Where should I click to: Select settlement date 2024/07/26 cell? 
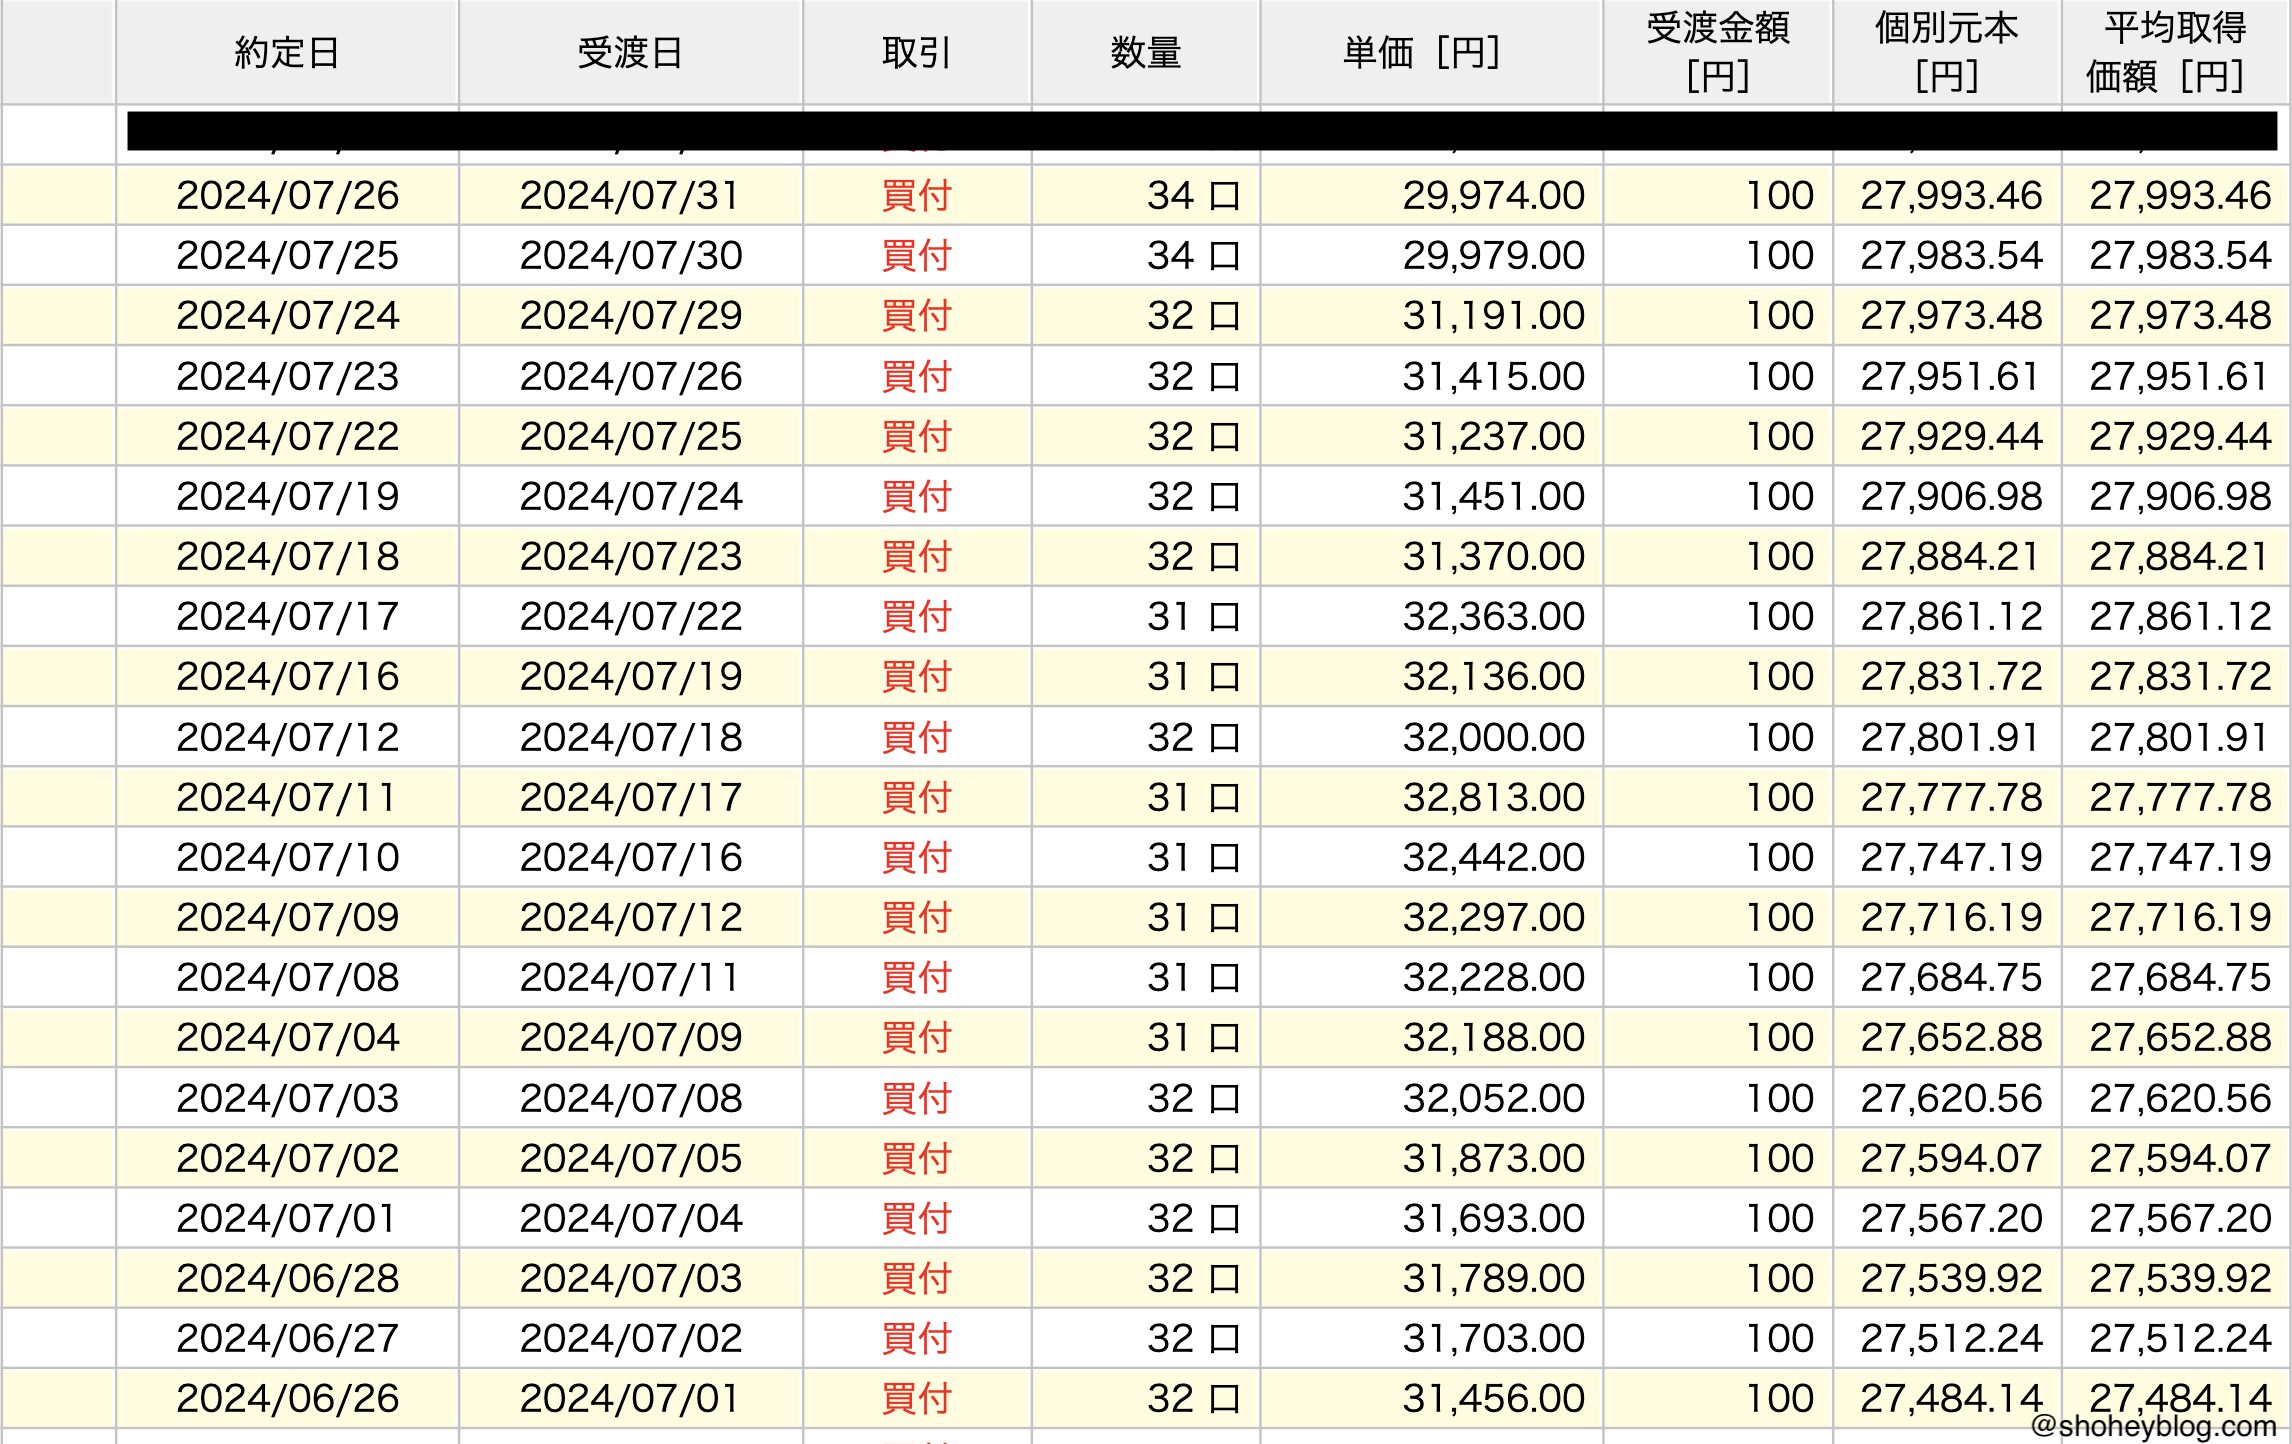(630, 376)
